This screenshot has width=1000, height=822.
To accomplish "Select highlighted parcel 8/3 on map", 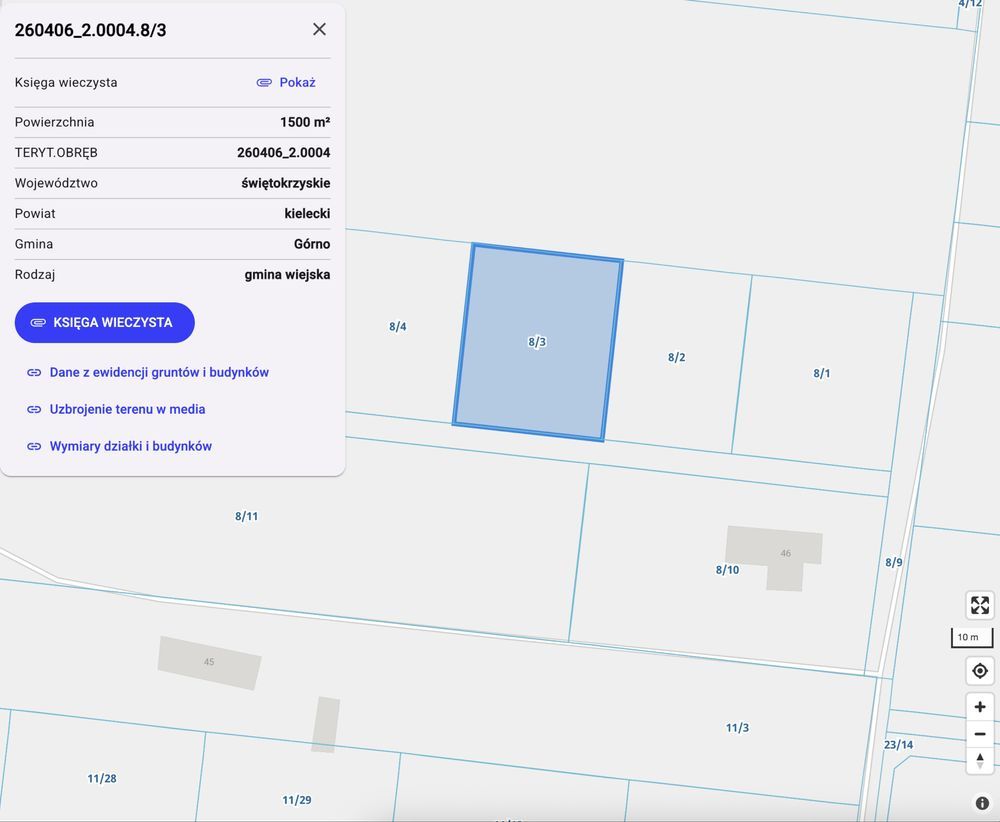I will [538, 342].
